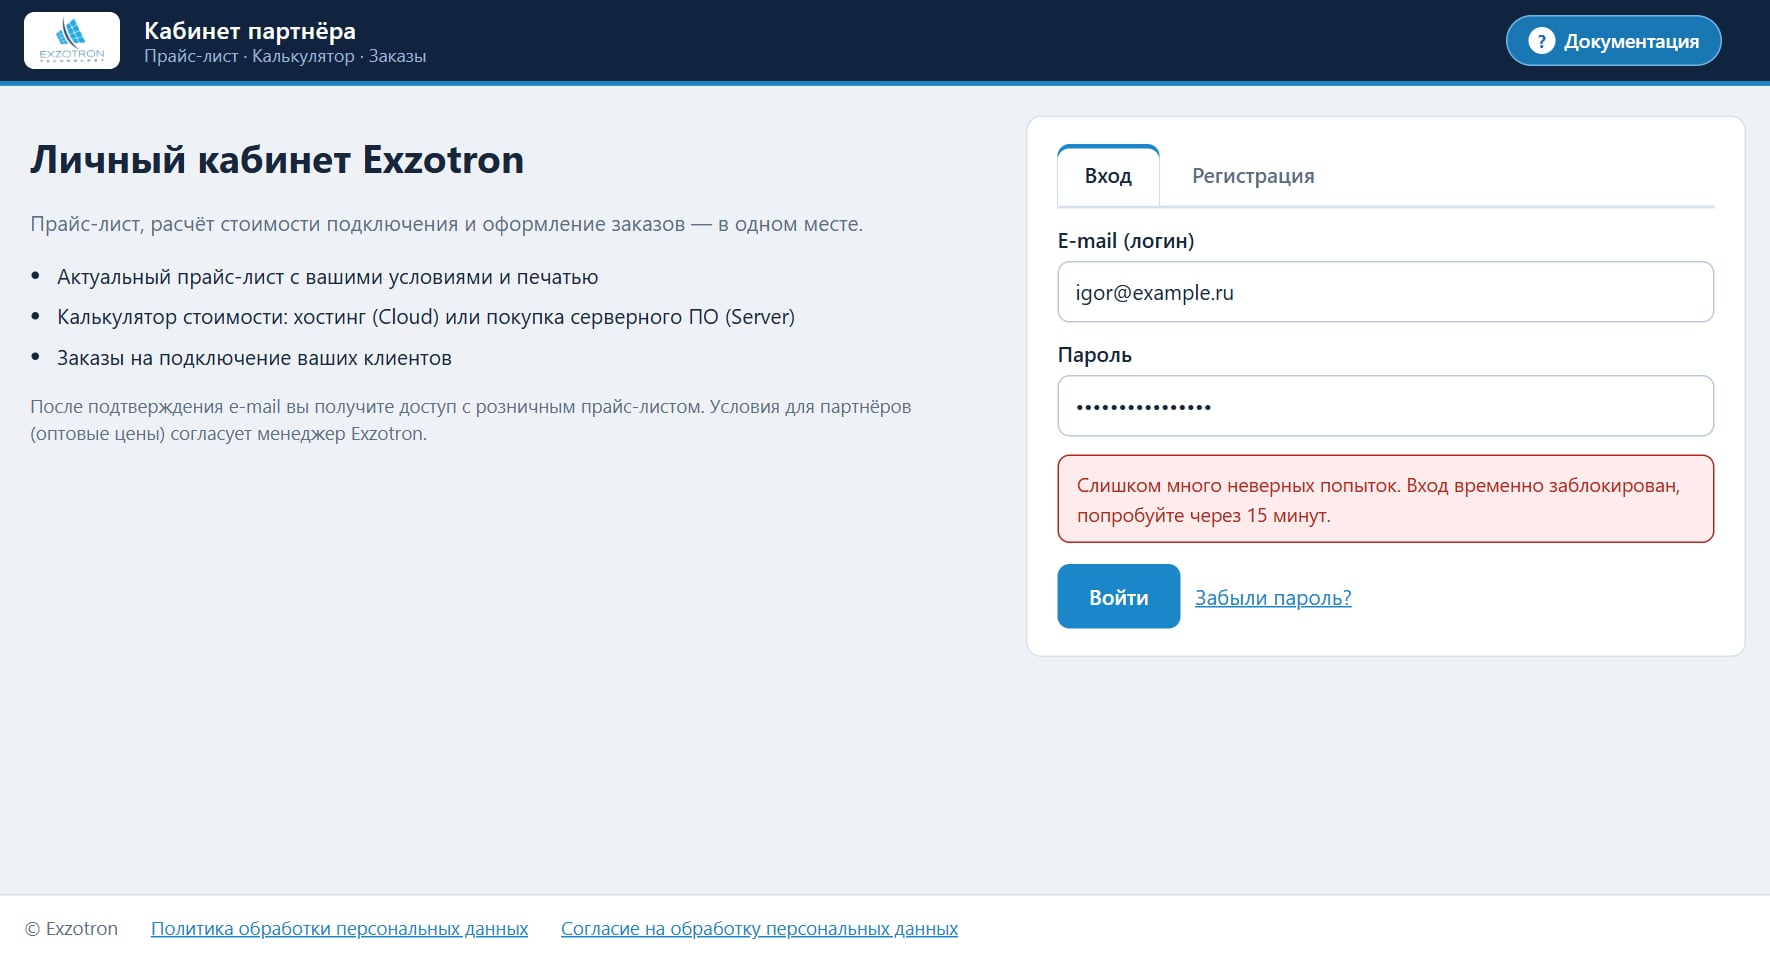Open the Документация help button
The height and width of the screenshot is (960, 1770).
click(x=1613, y=41)
